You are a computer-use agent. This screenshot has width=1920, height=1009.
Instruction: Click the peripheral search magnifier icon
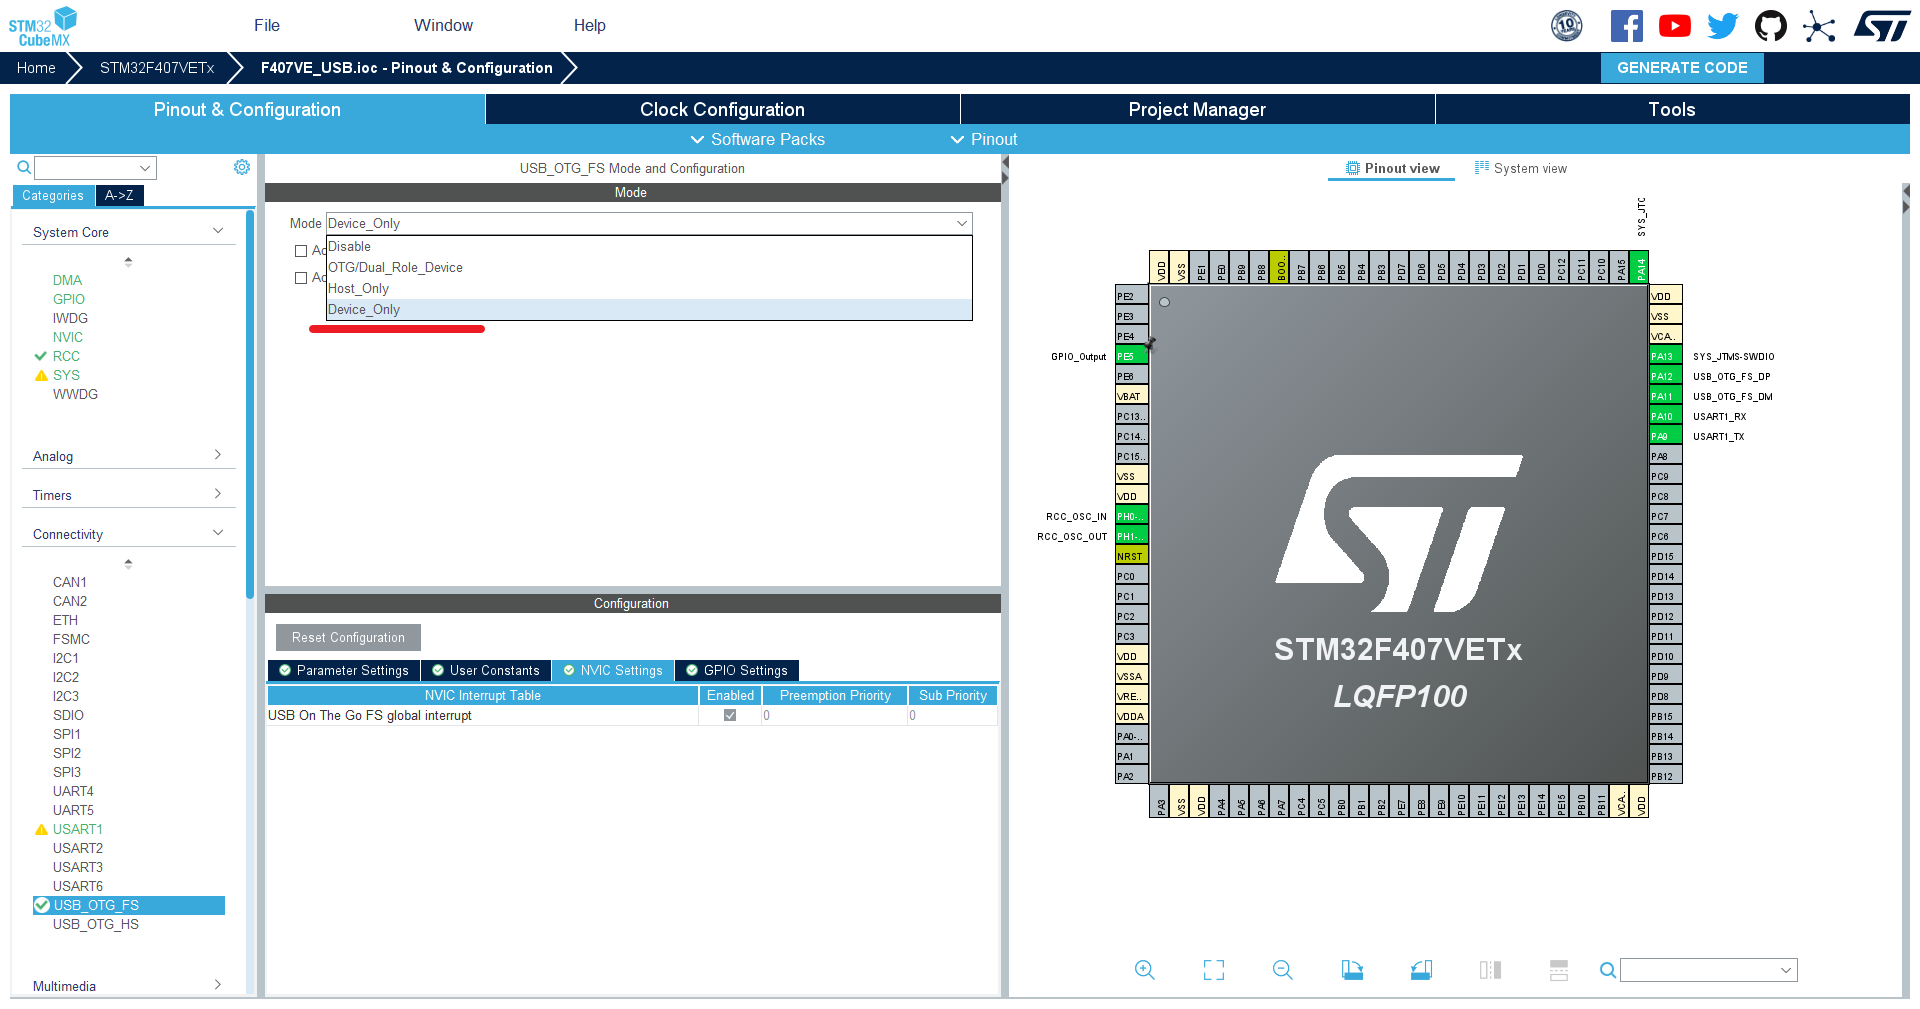(24, 168)
